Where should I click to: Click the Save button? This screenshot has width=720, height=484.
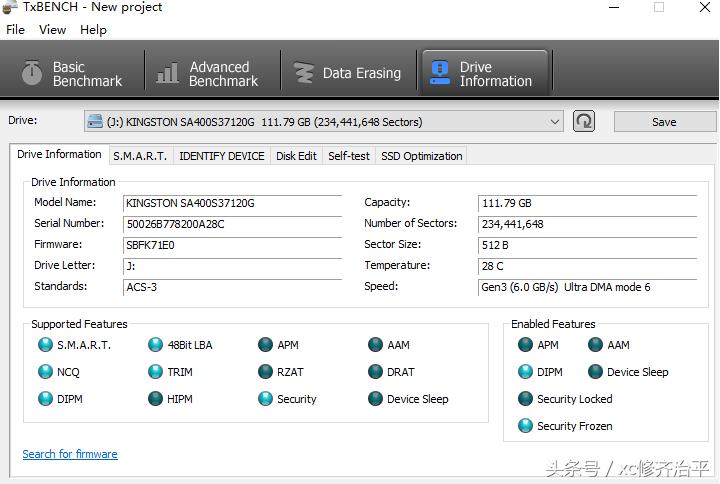point(663,122)
